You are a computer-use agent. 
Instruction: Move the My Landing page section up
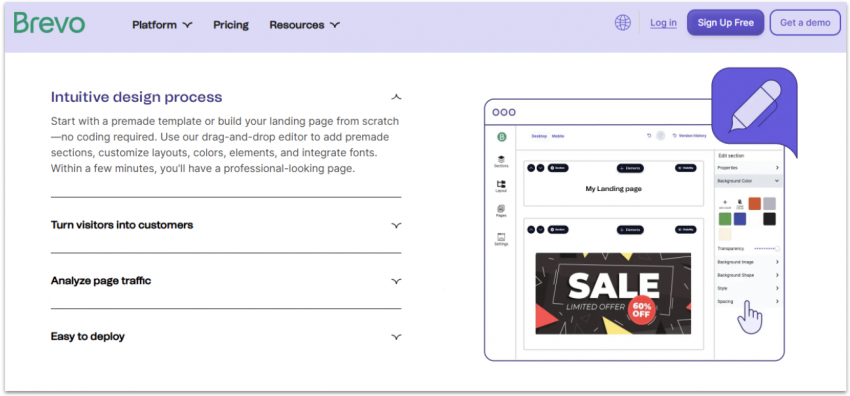coord(531,168)
